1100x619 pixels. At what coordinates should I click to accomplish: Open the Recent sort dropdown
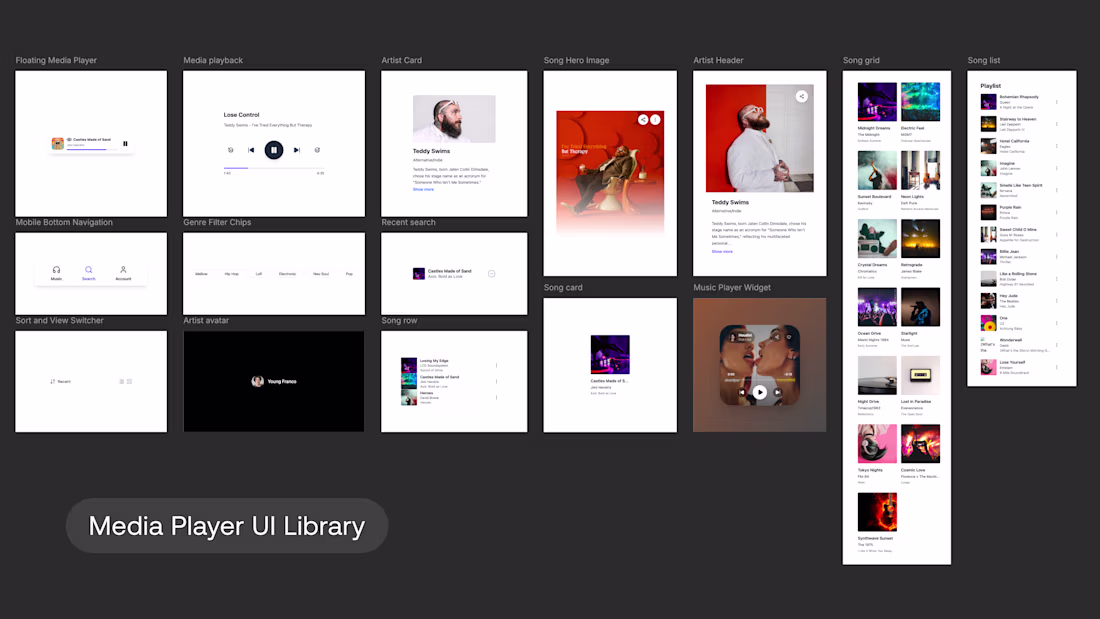(60, 381)
